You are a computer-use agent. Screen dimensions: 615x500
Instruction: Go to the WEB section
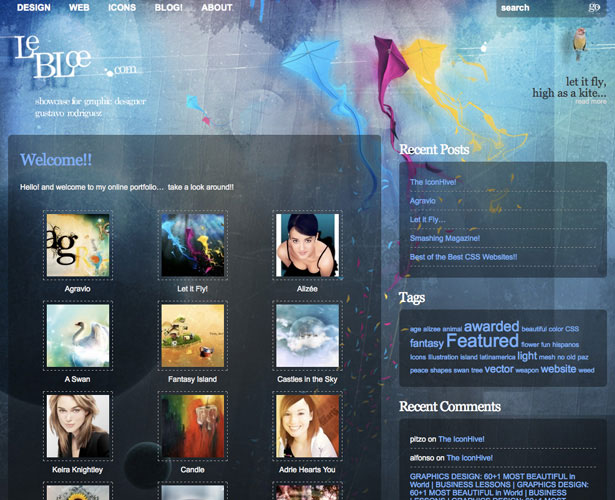(x=79, y=7)
